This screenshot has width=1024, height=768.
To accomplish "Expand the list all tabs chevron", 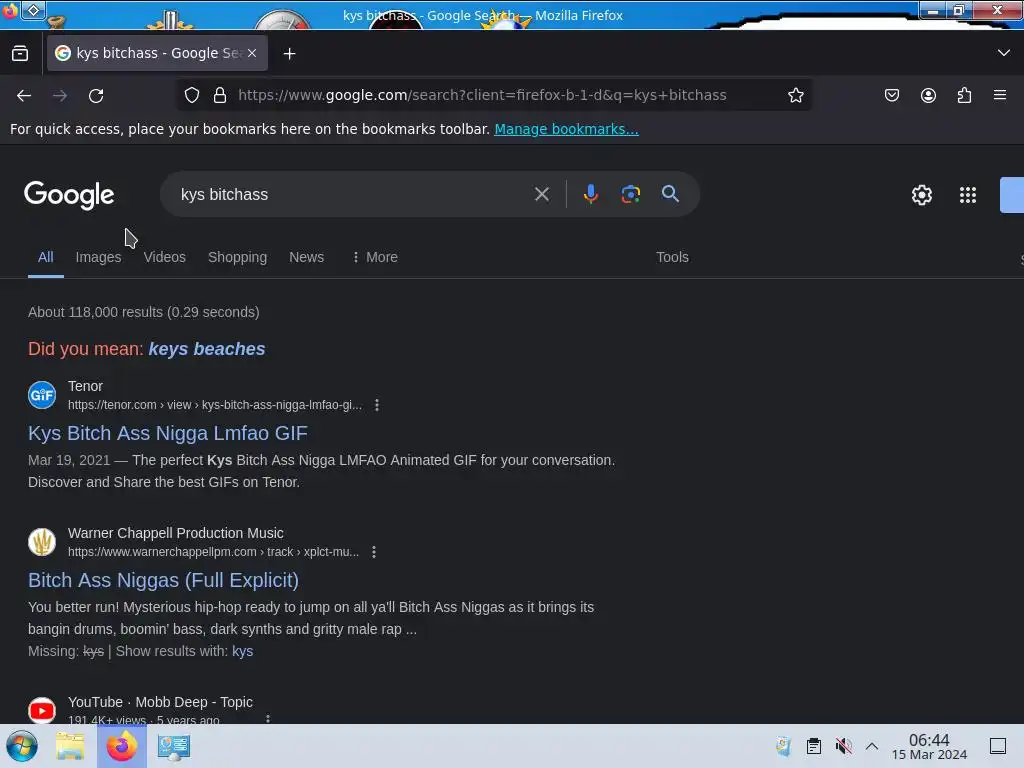I will [1004, 53].
